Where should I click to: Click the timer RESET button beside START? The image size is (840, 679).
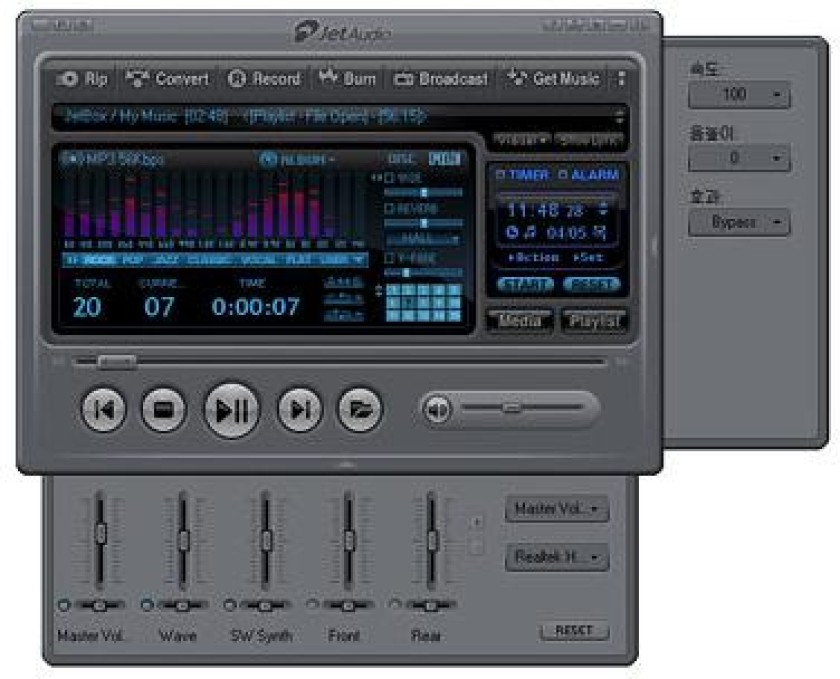tap(591, 284)
